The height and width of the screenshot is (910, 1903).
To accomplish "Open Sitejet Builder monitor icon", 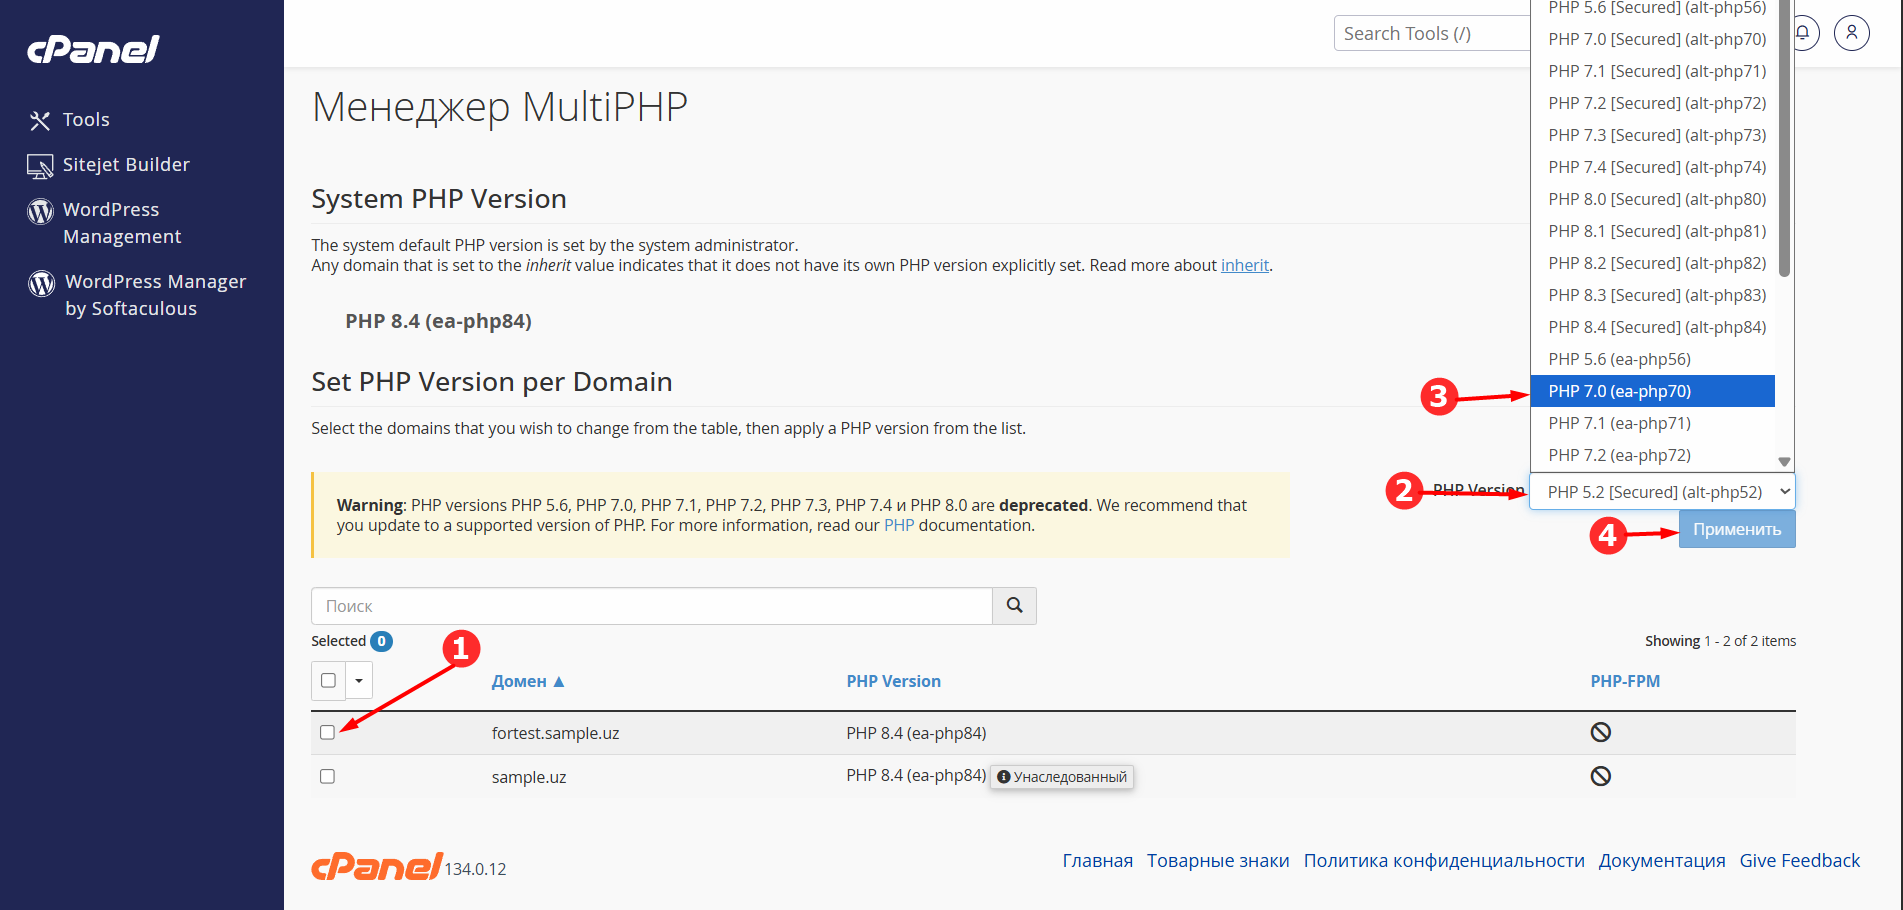I will [40, 166].
